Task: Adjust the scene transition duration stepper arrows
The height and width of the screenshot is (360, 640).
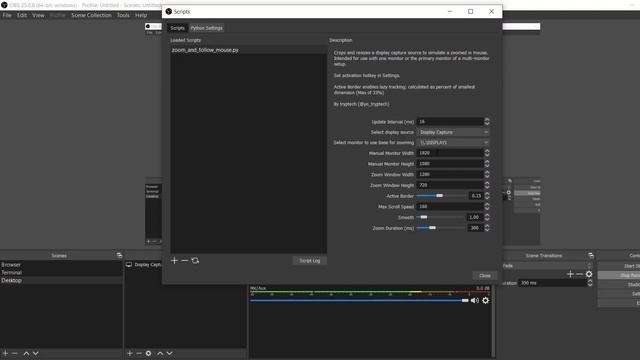Action: (590, 283)
